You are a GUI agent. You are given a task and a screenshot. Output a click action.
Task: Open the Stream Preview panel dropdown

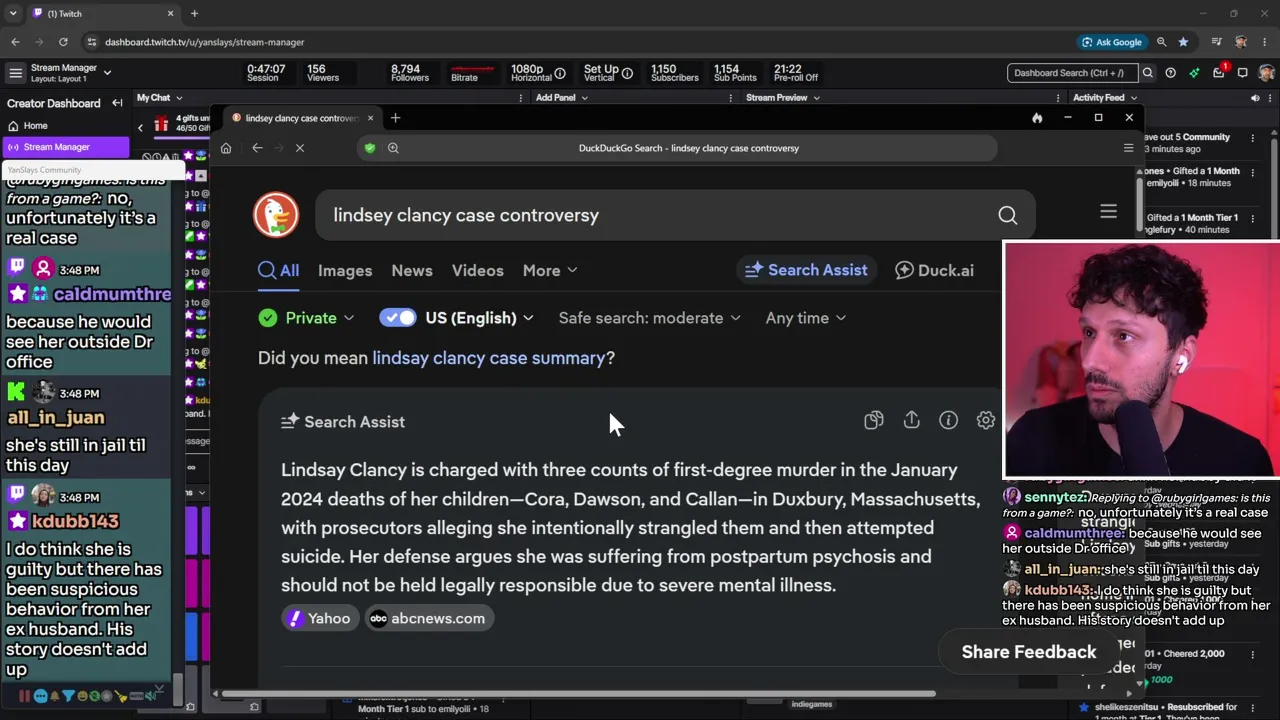783,98
